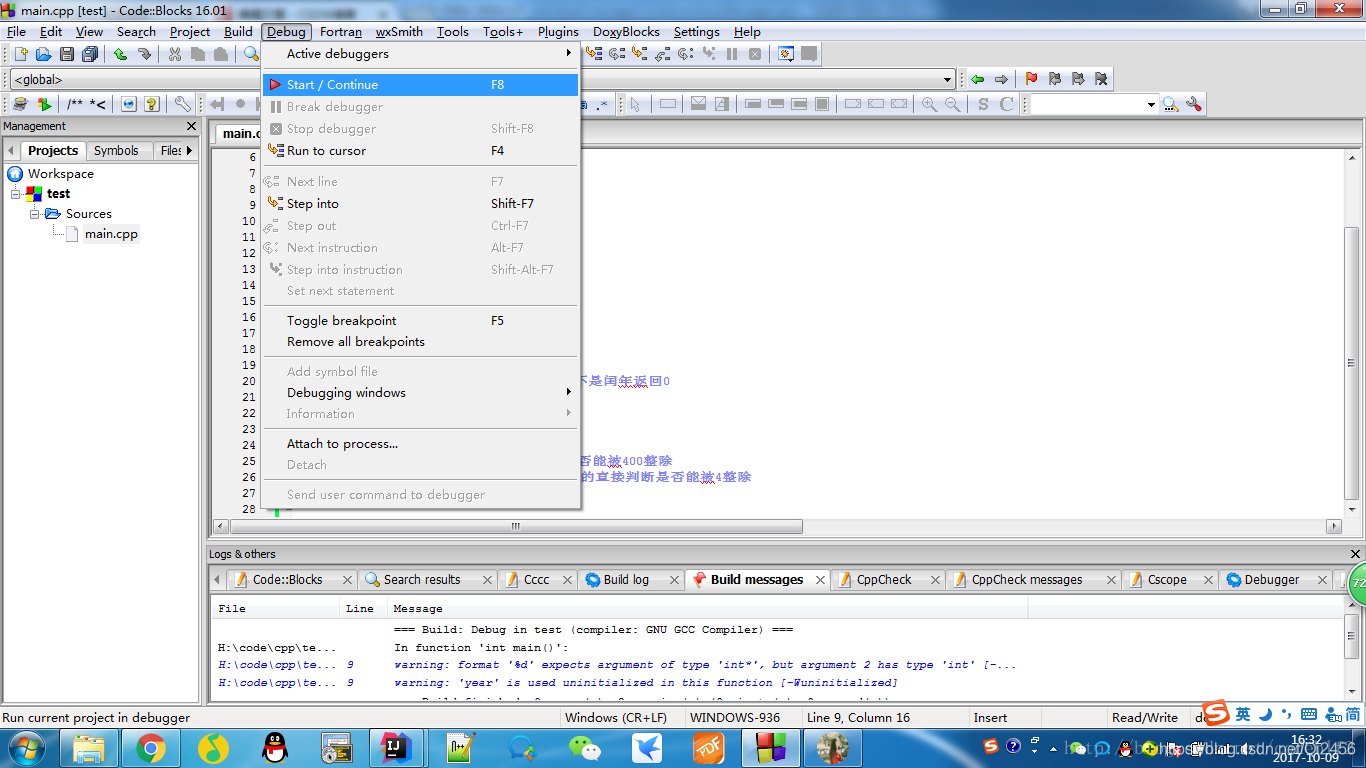Click the Debugging windows toolbar icon

click(786, 54)
